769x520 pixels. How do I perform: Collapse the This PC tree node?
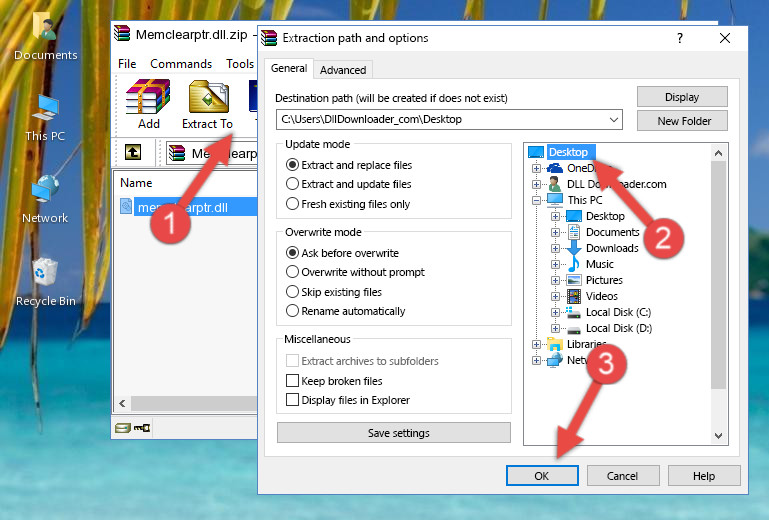coord(536,200)
